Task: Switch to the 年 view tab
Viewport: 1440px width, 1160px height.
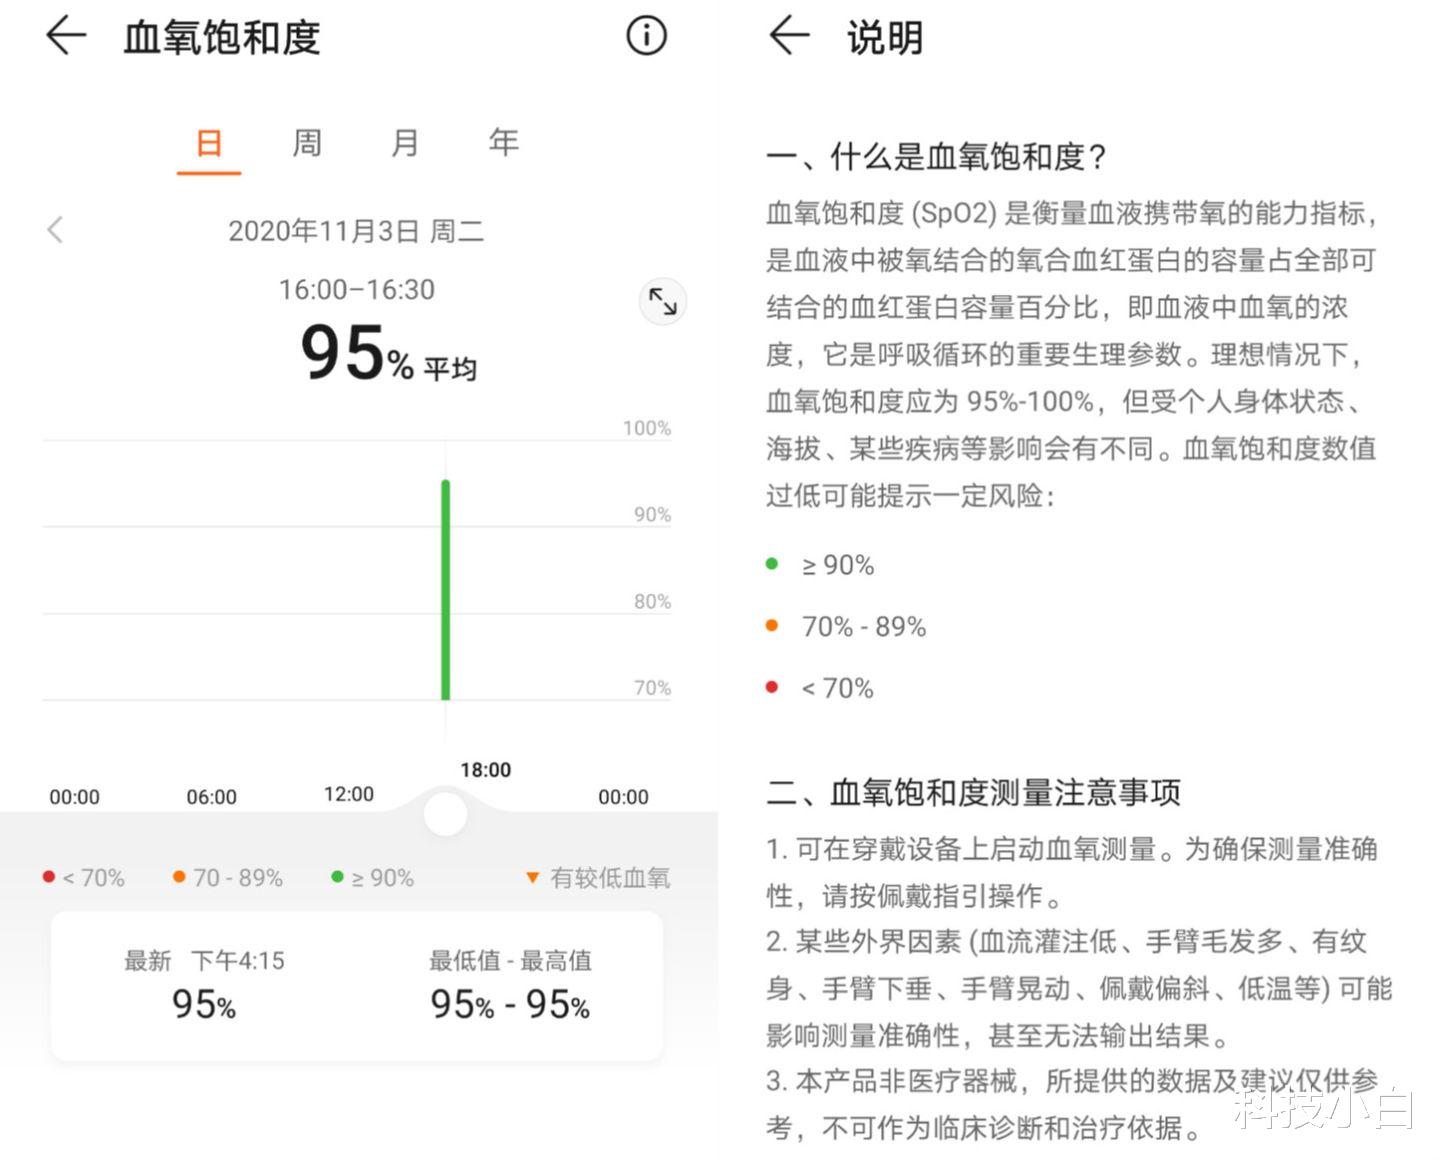Action: pos(502,143)
